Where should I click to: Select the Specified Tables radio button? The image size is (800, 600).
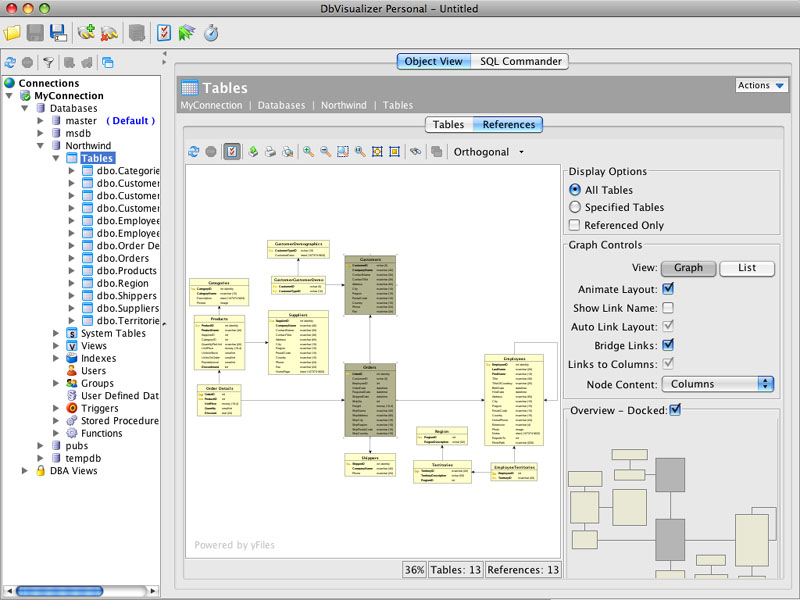(575, 207)
